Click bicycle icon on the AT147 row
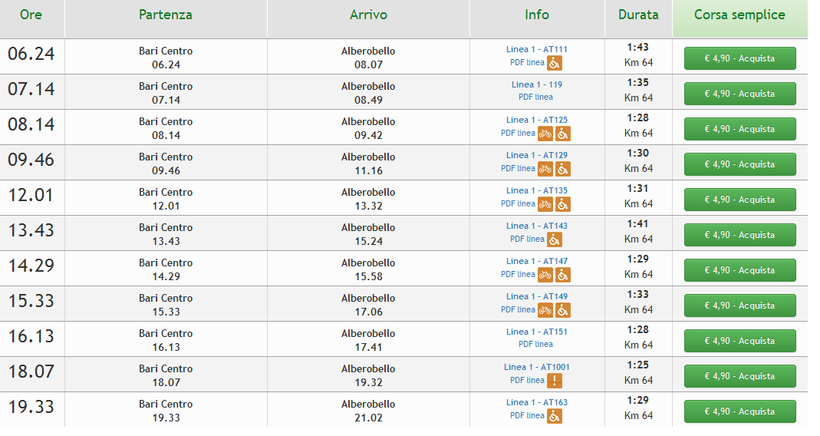This screenshot has width=820, height=436. 546,275
